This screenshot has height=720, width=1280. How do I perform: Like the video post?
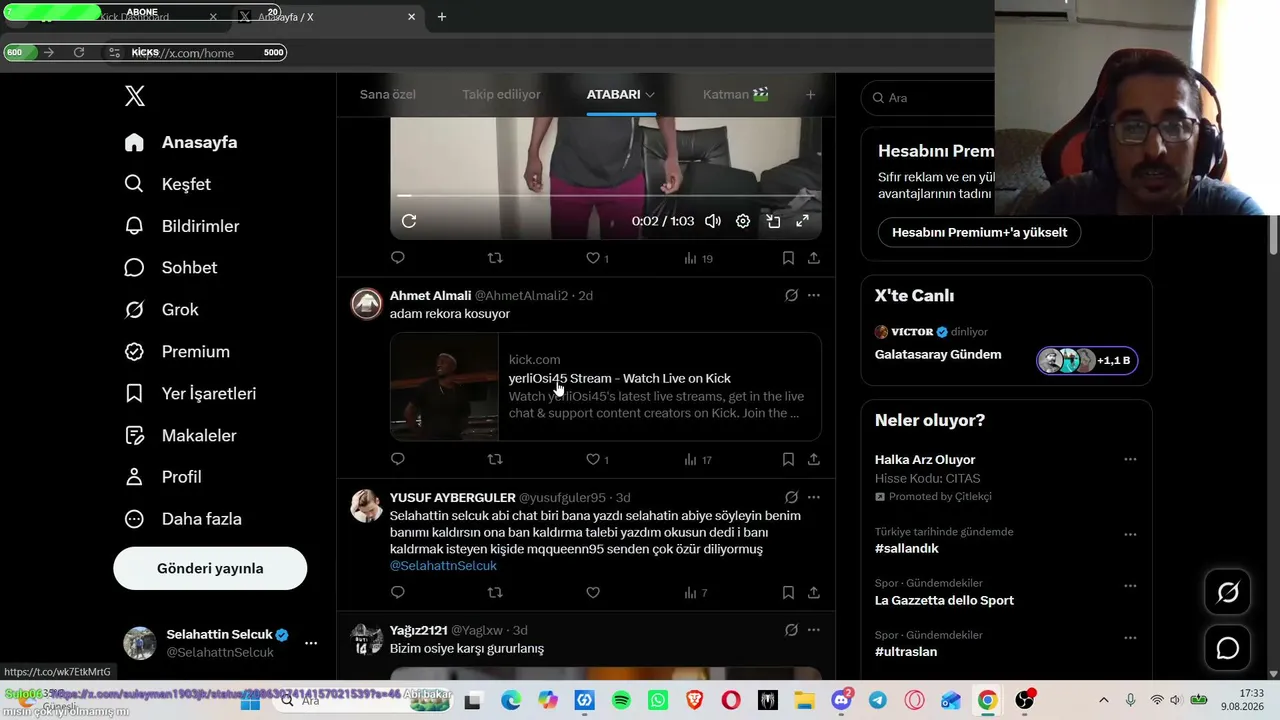click(593, 258)
